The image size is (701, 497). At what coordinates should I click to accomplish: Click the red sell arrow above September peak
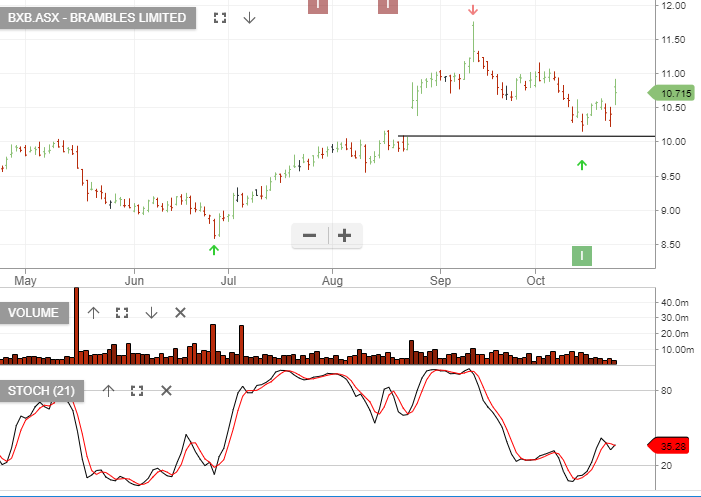pyautogui.click(x=473, y=10)
